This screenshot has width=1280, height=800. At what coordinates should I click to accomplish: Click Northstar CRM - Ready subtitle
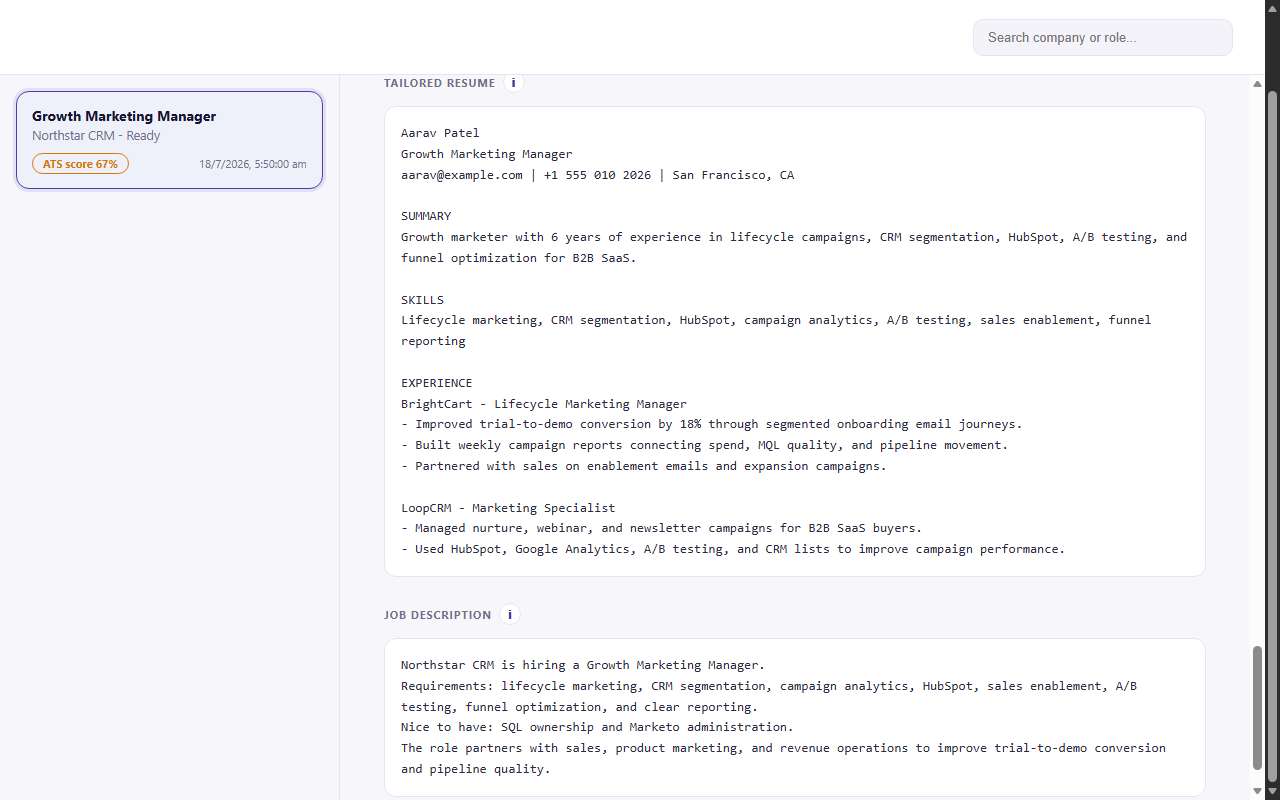(x=96, y=136)
